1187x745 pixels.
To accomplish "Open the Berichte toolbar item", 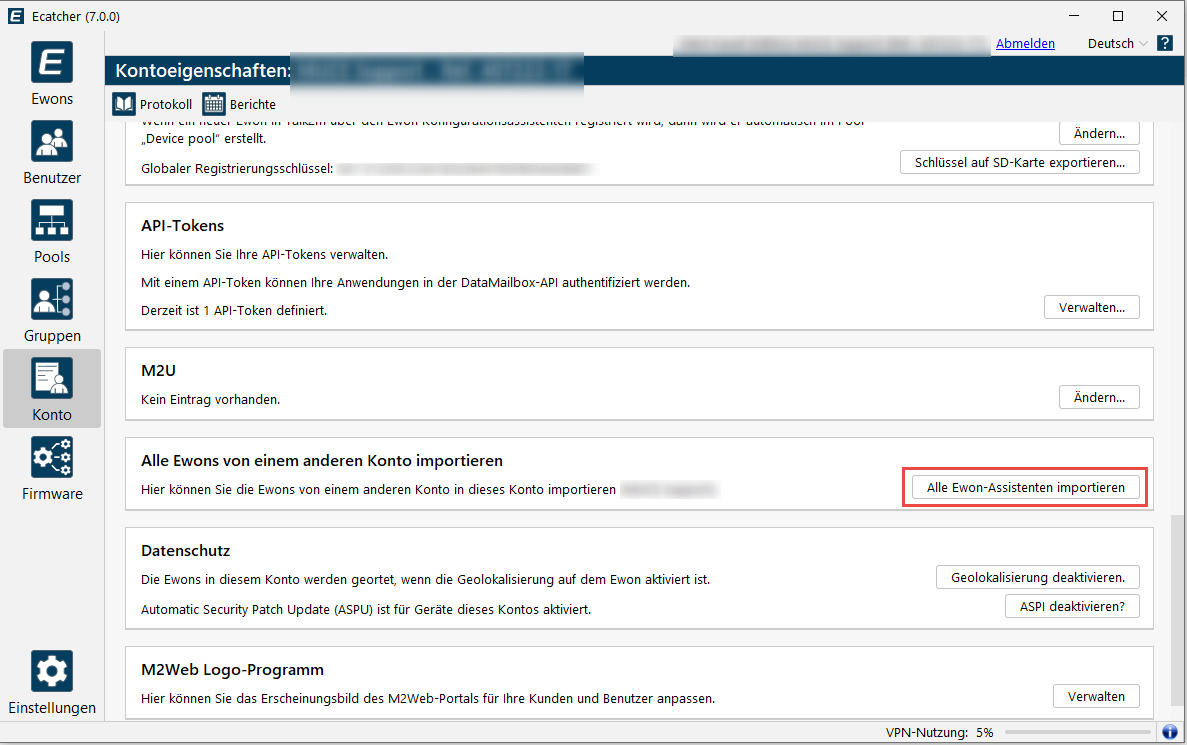I will click(x=239, y=104).
